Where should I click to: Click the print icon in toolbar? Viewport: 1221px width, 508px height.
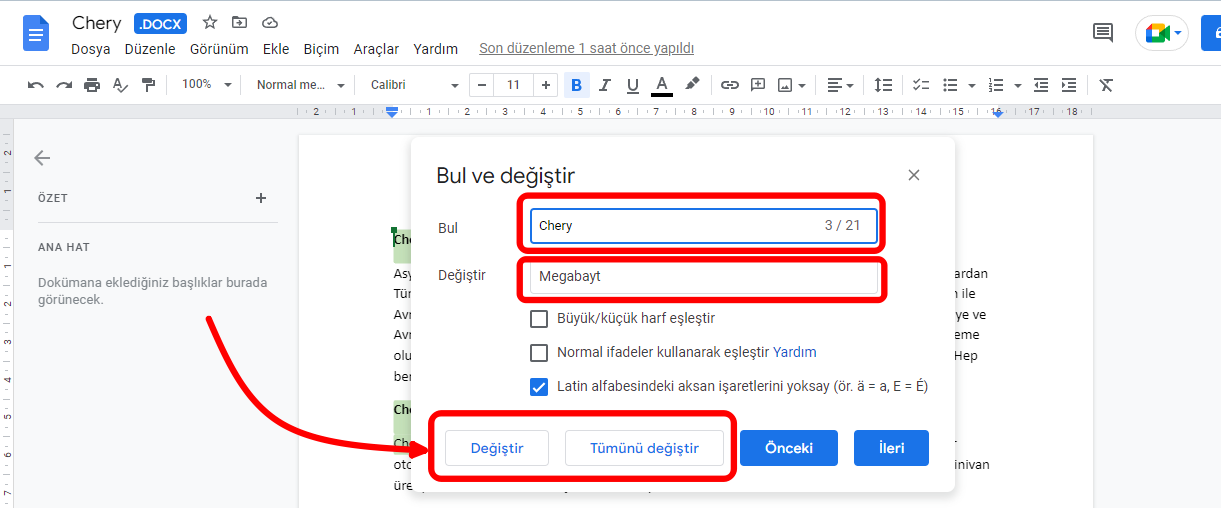point(92,85)
